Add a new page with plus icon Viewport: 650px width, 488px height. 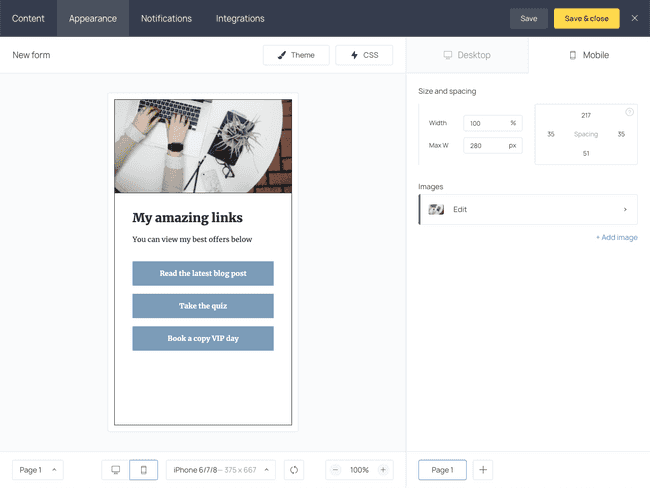click(x=483, y=470)
